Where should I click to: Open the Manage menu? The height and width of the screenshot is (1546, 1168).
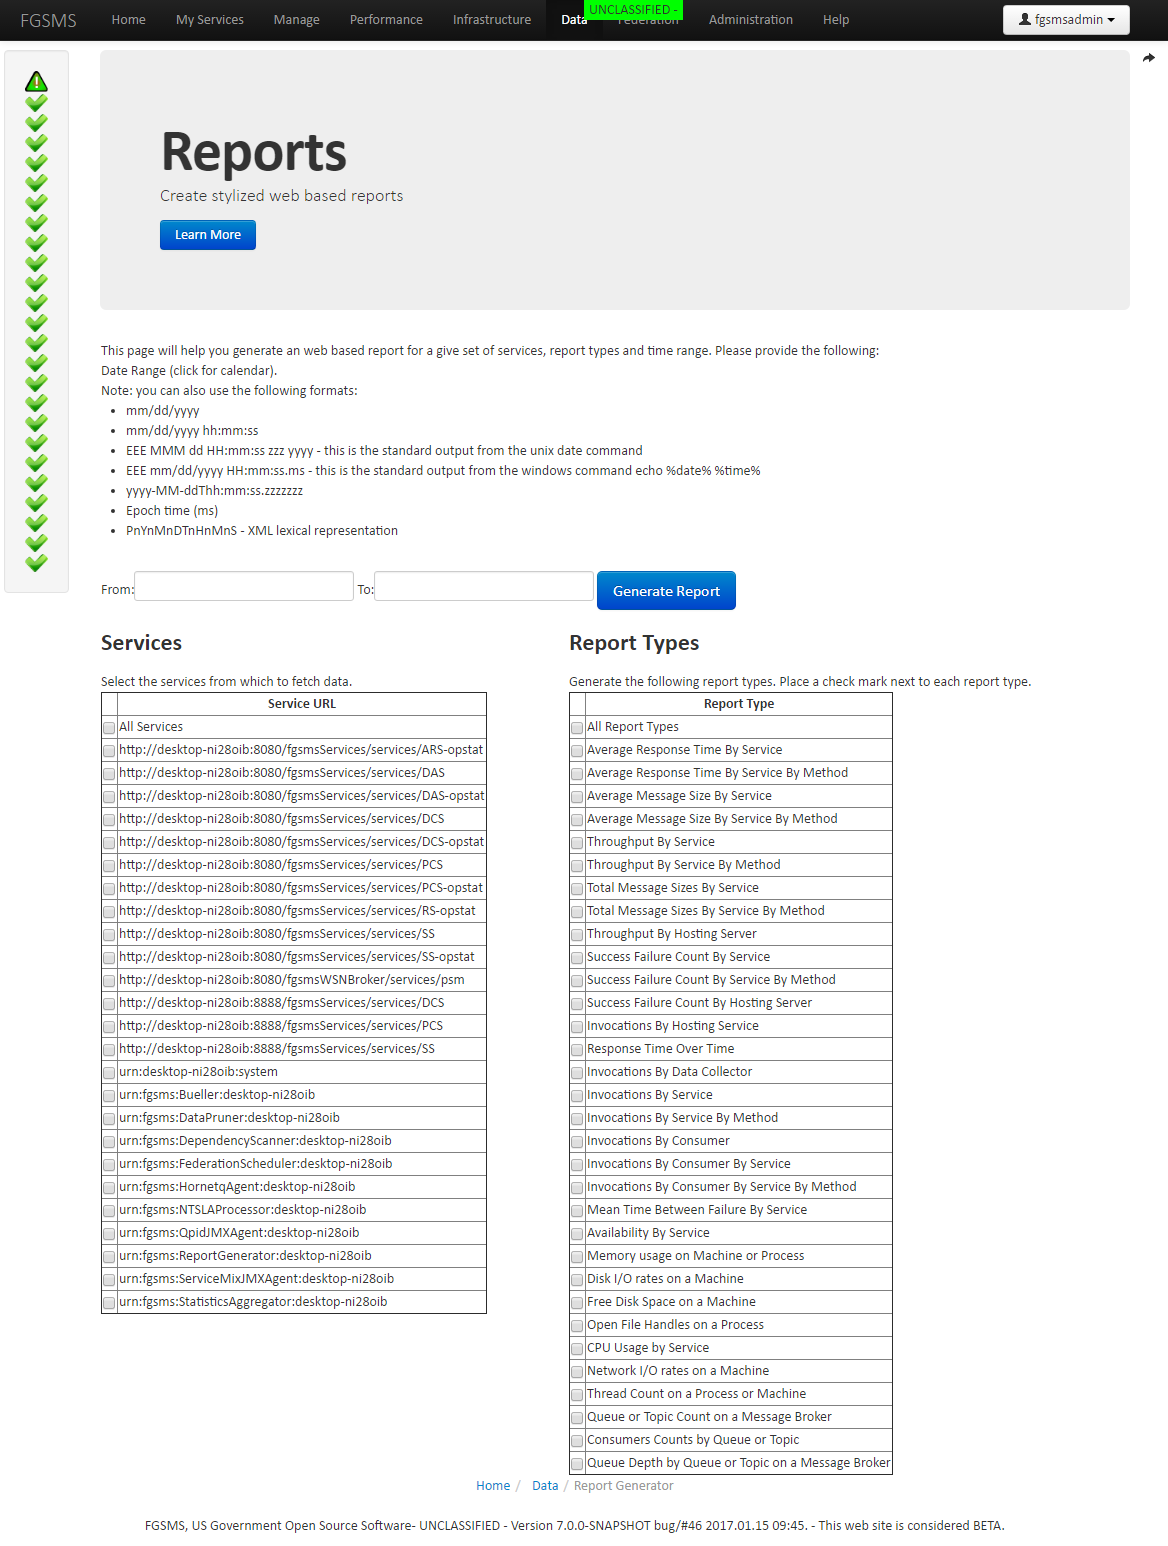click(297, 20)
